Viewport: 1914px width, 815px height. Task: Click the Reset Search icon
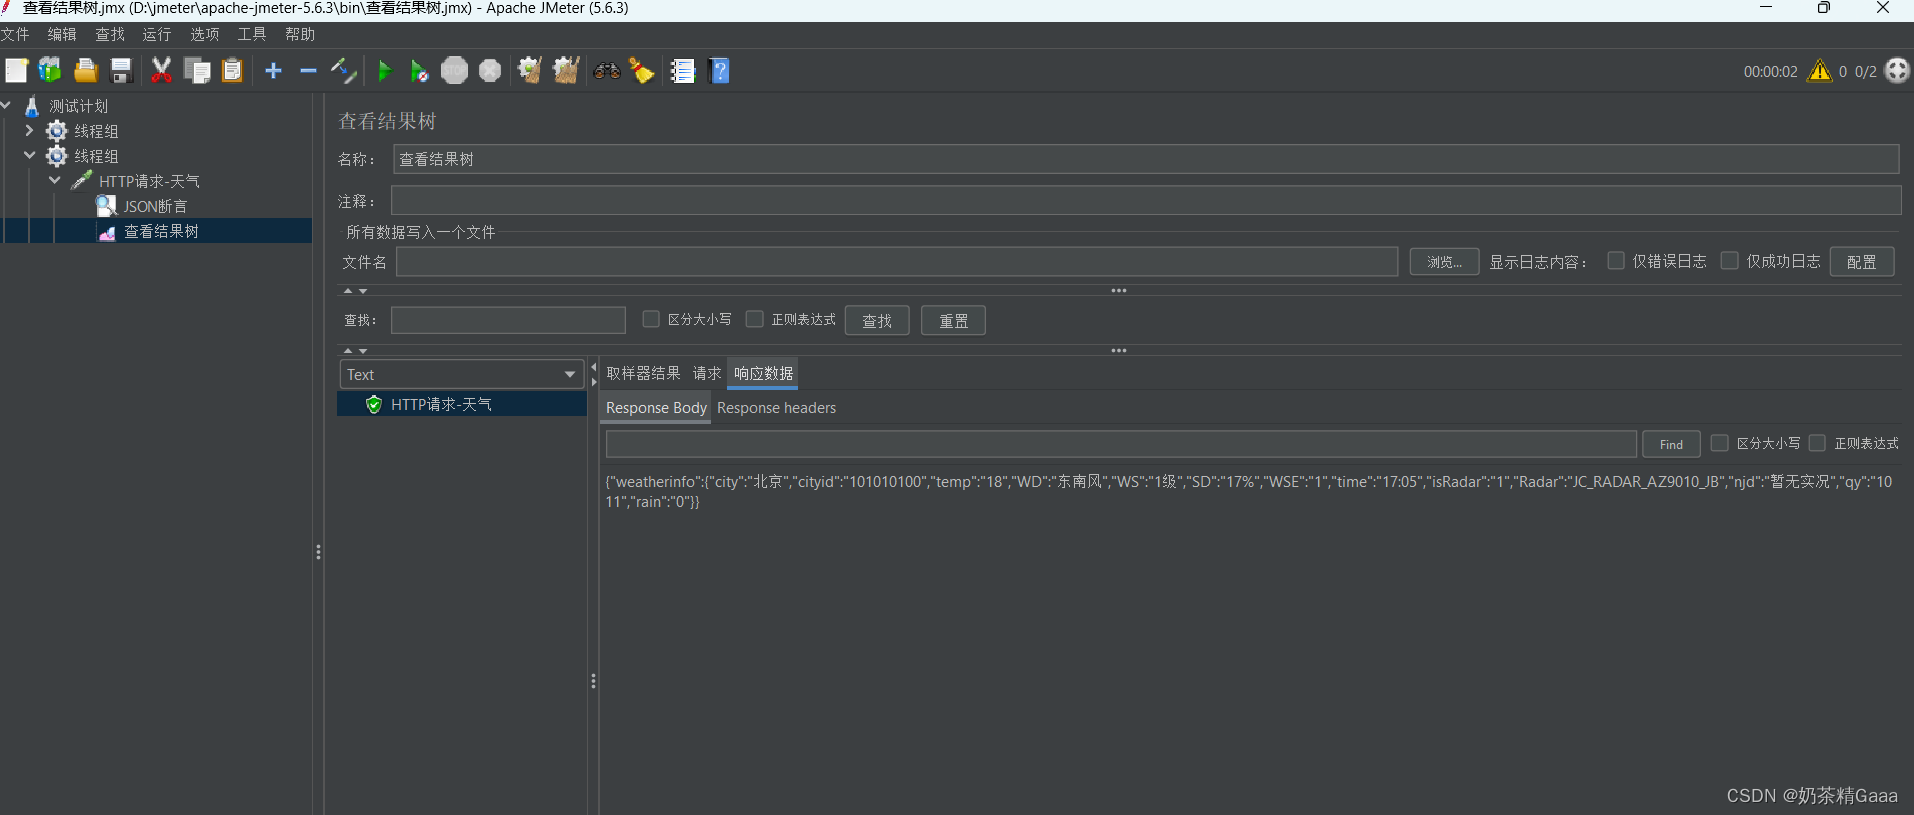pos(642,71)
